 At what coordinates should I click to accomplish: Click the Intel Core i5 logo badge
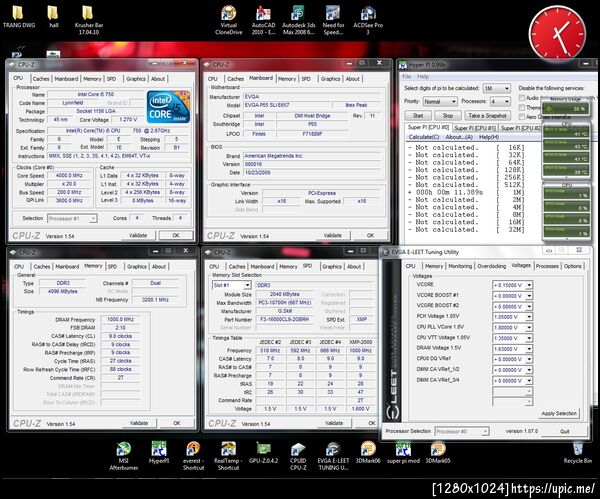click(x=168, y=106)
